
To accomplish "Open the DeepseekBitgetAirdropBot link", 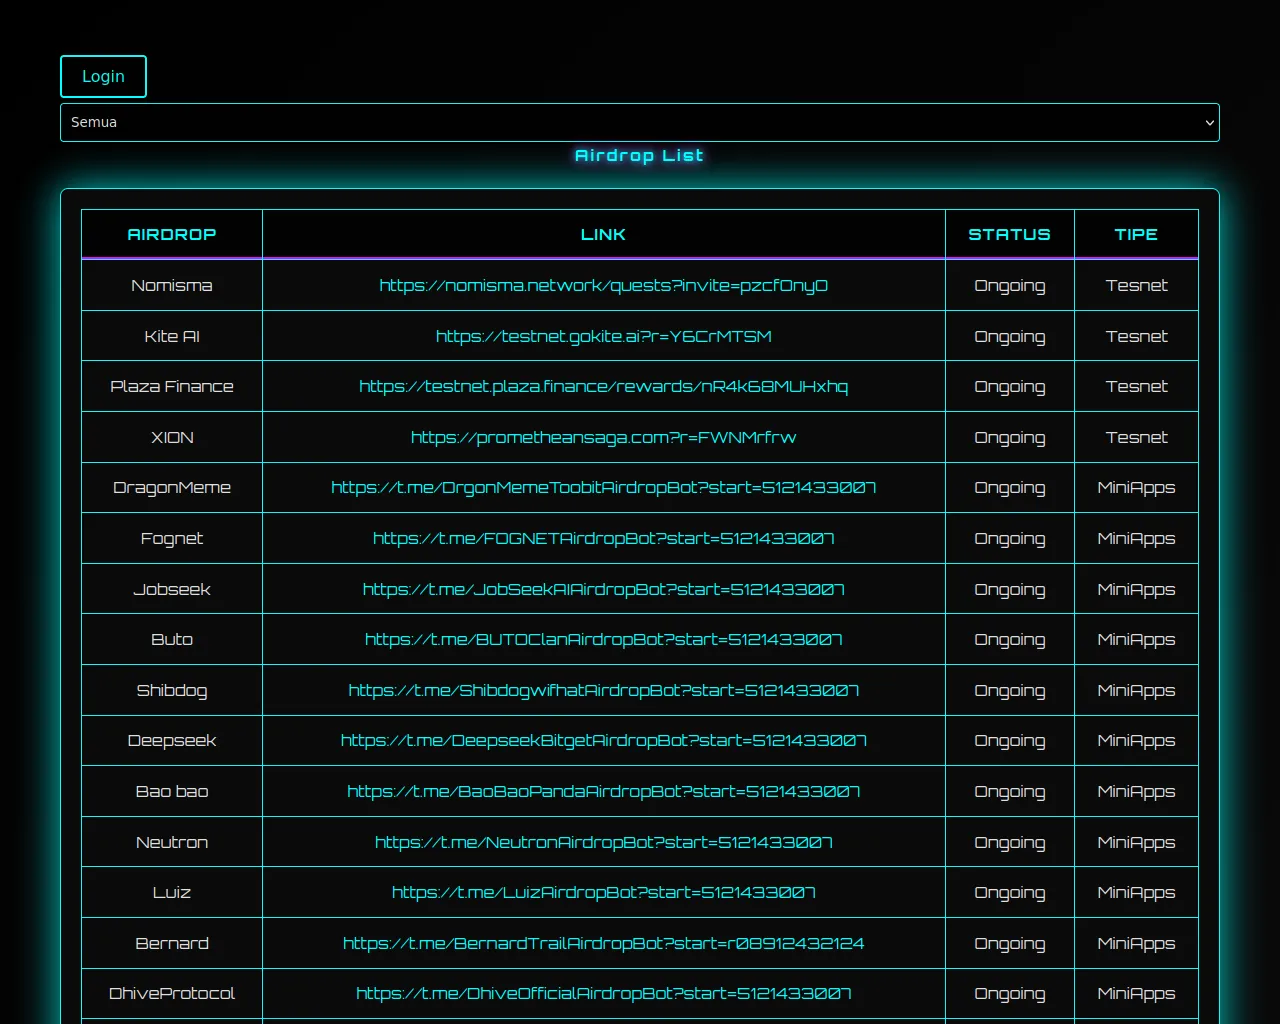I will [x=604, y=741].
